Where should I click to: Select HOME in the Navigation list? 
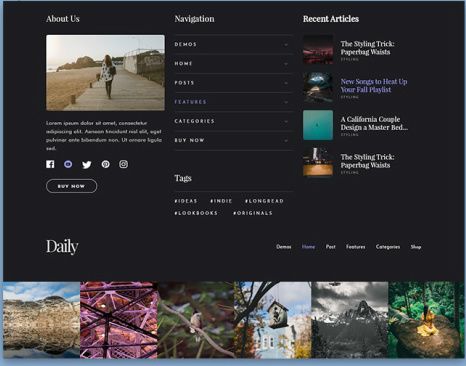[x=183, y=63]
